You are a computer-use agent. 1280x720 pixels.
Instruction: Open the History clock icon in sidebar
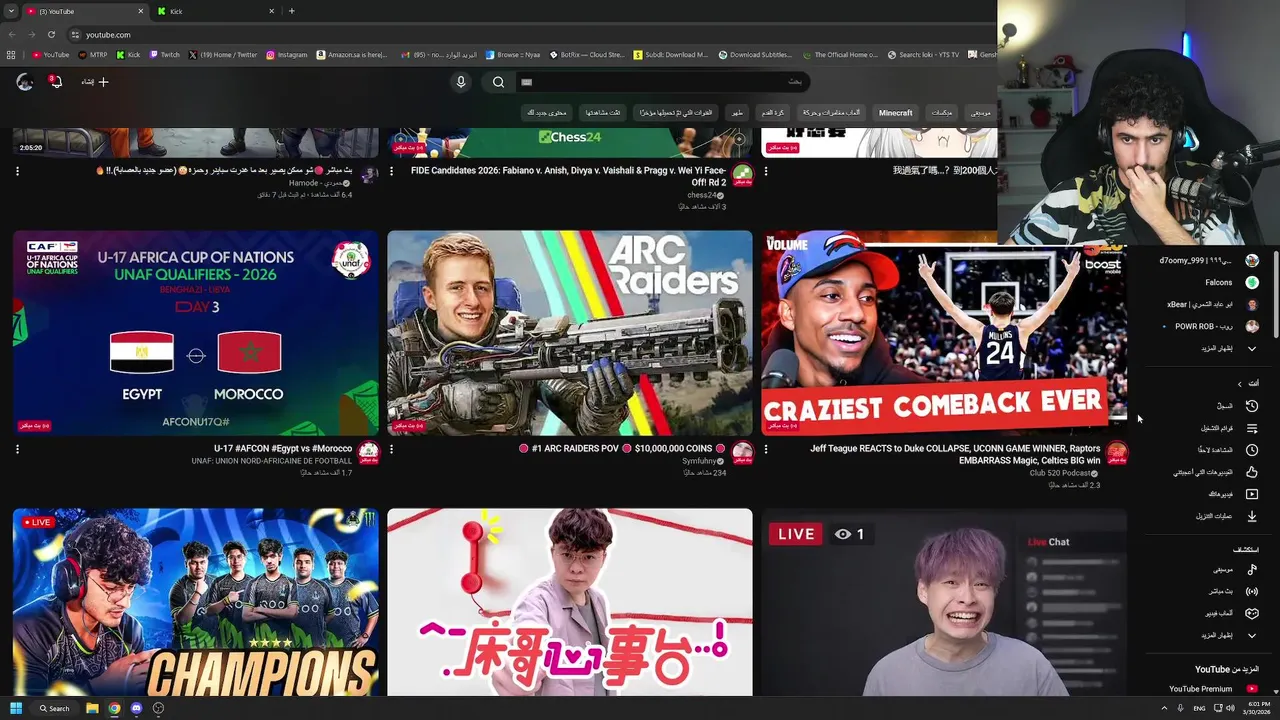click(1252, 406)
